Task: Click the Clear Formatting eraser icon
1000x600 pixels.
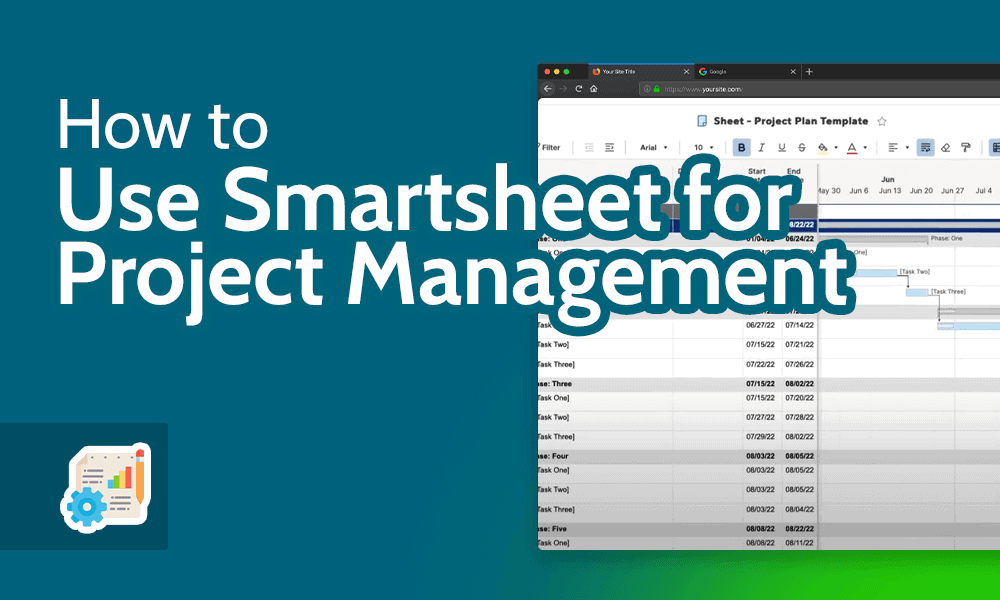Action: (x=946, y=147)
